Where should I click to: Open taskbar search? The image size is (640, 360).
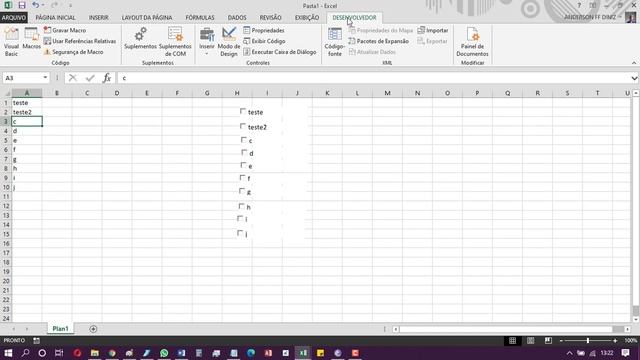(25, 353)
